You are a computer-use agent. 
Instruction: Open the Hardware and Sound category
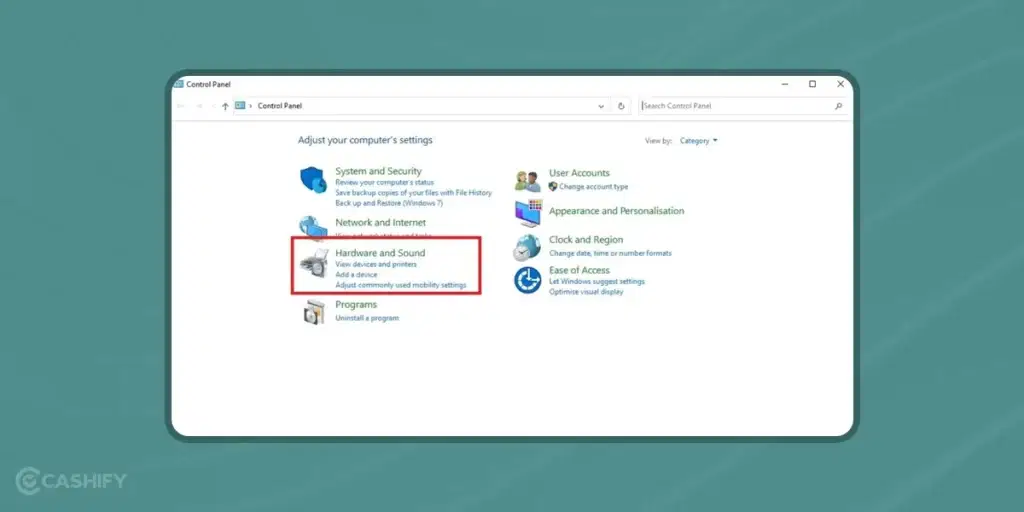(380, 253)
